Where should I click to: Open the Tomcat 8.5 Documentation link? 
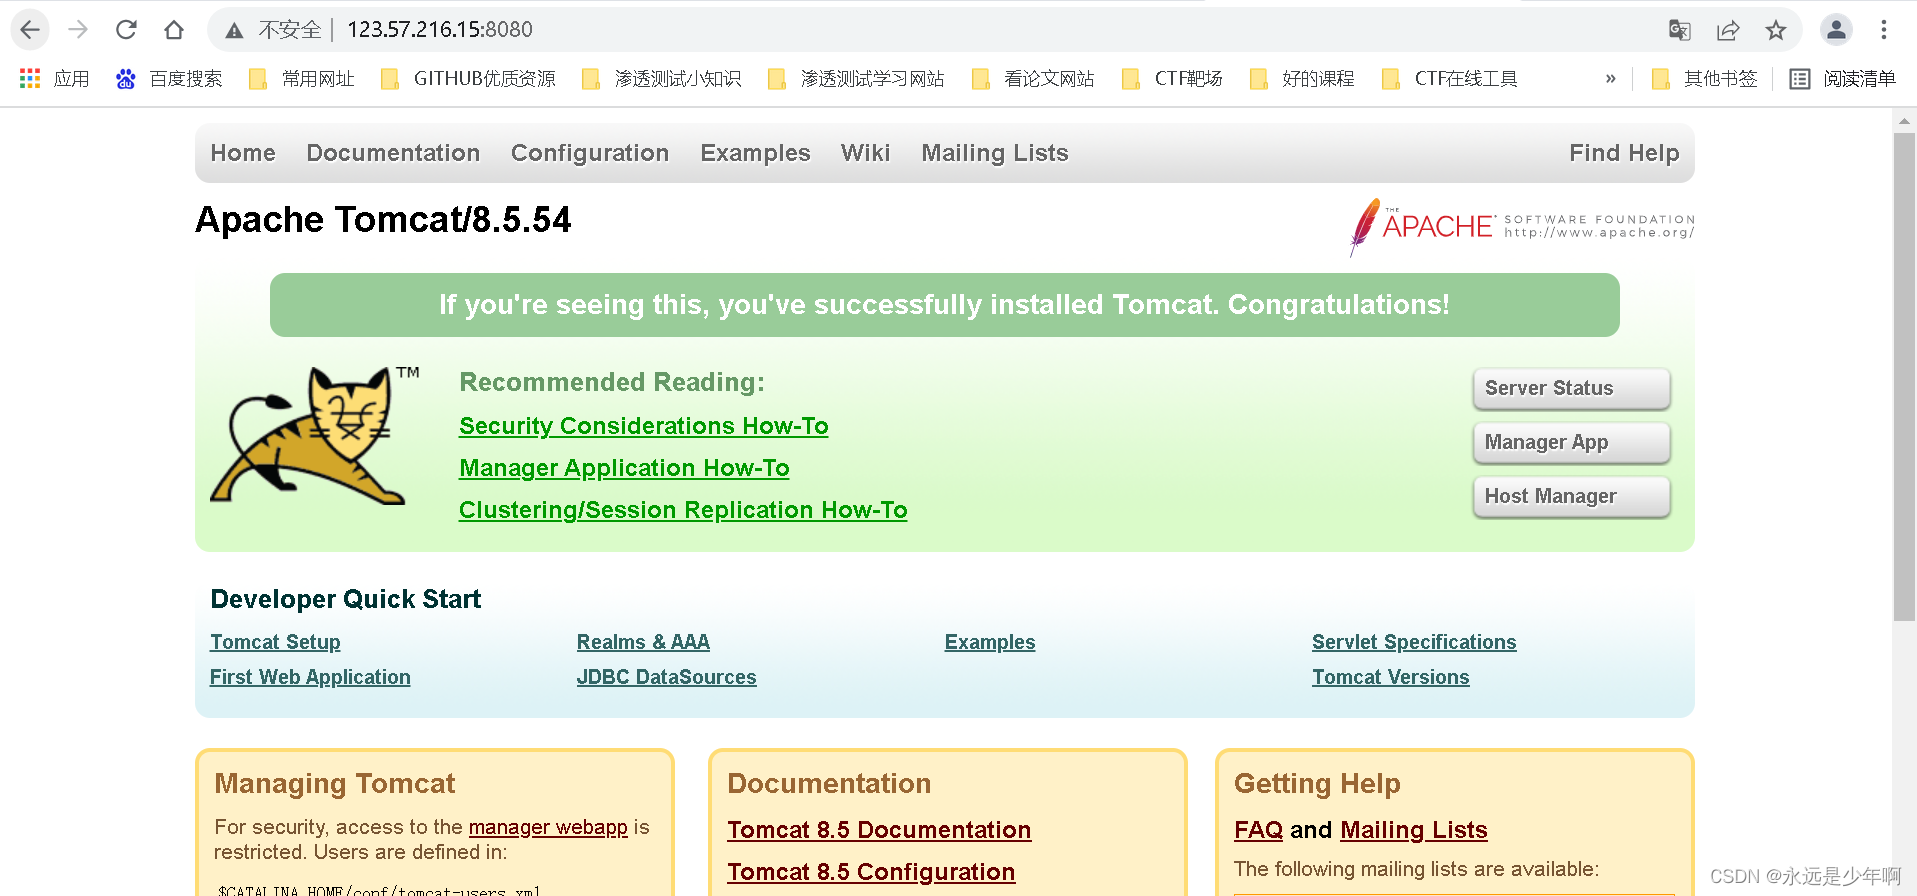(x=879, y=830)
